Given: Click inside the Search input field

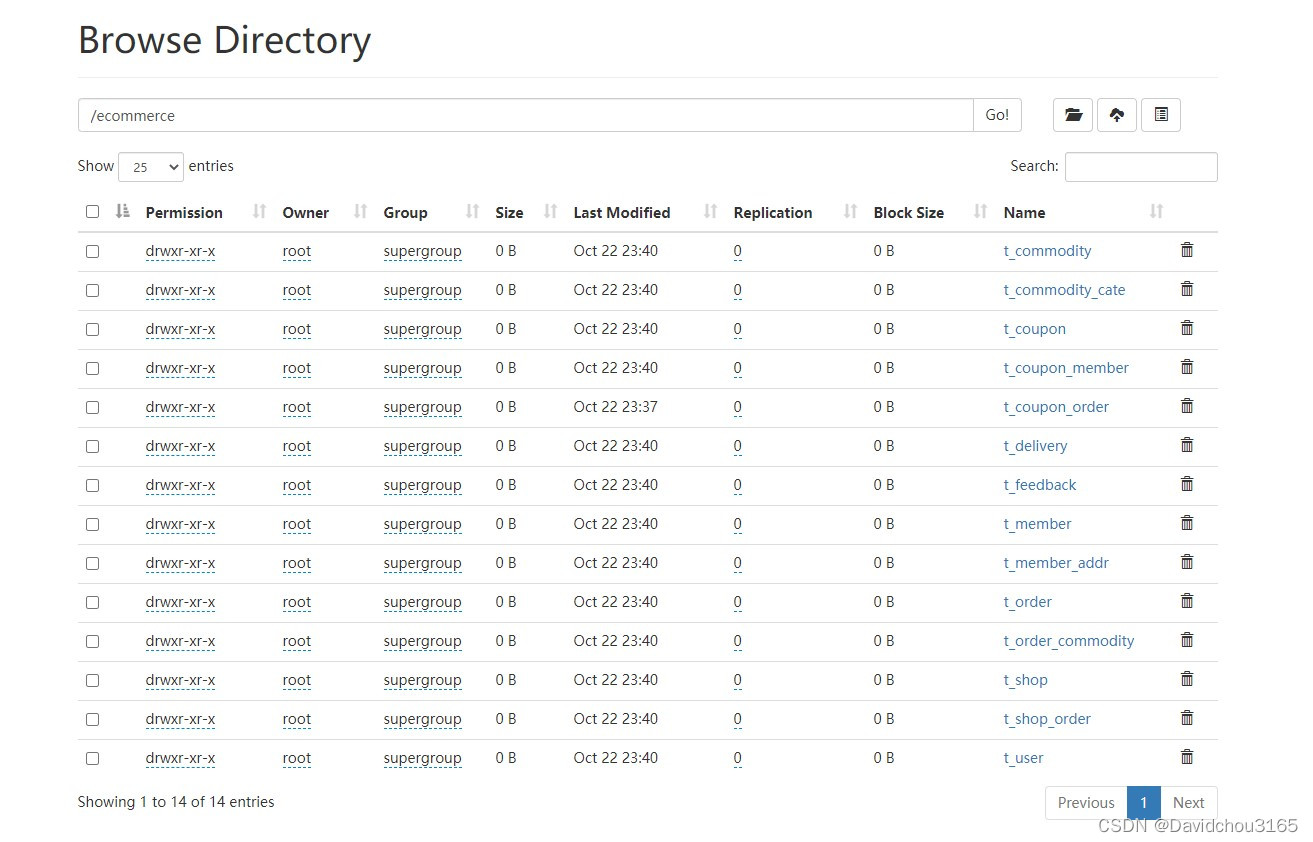Looking at the screenshot, I should (1140, 166).
